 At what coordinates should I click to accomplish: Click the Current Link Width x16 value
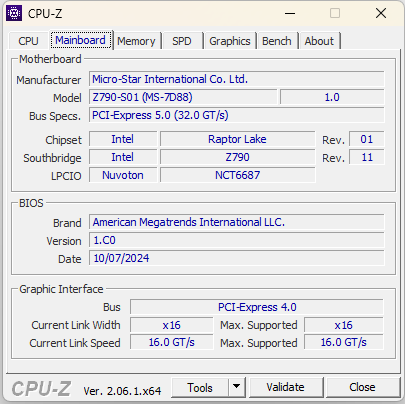[x=171, y=325]
